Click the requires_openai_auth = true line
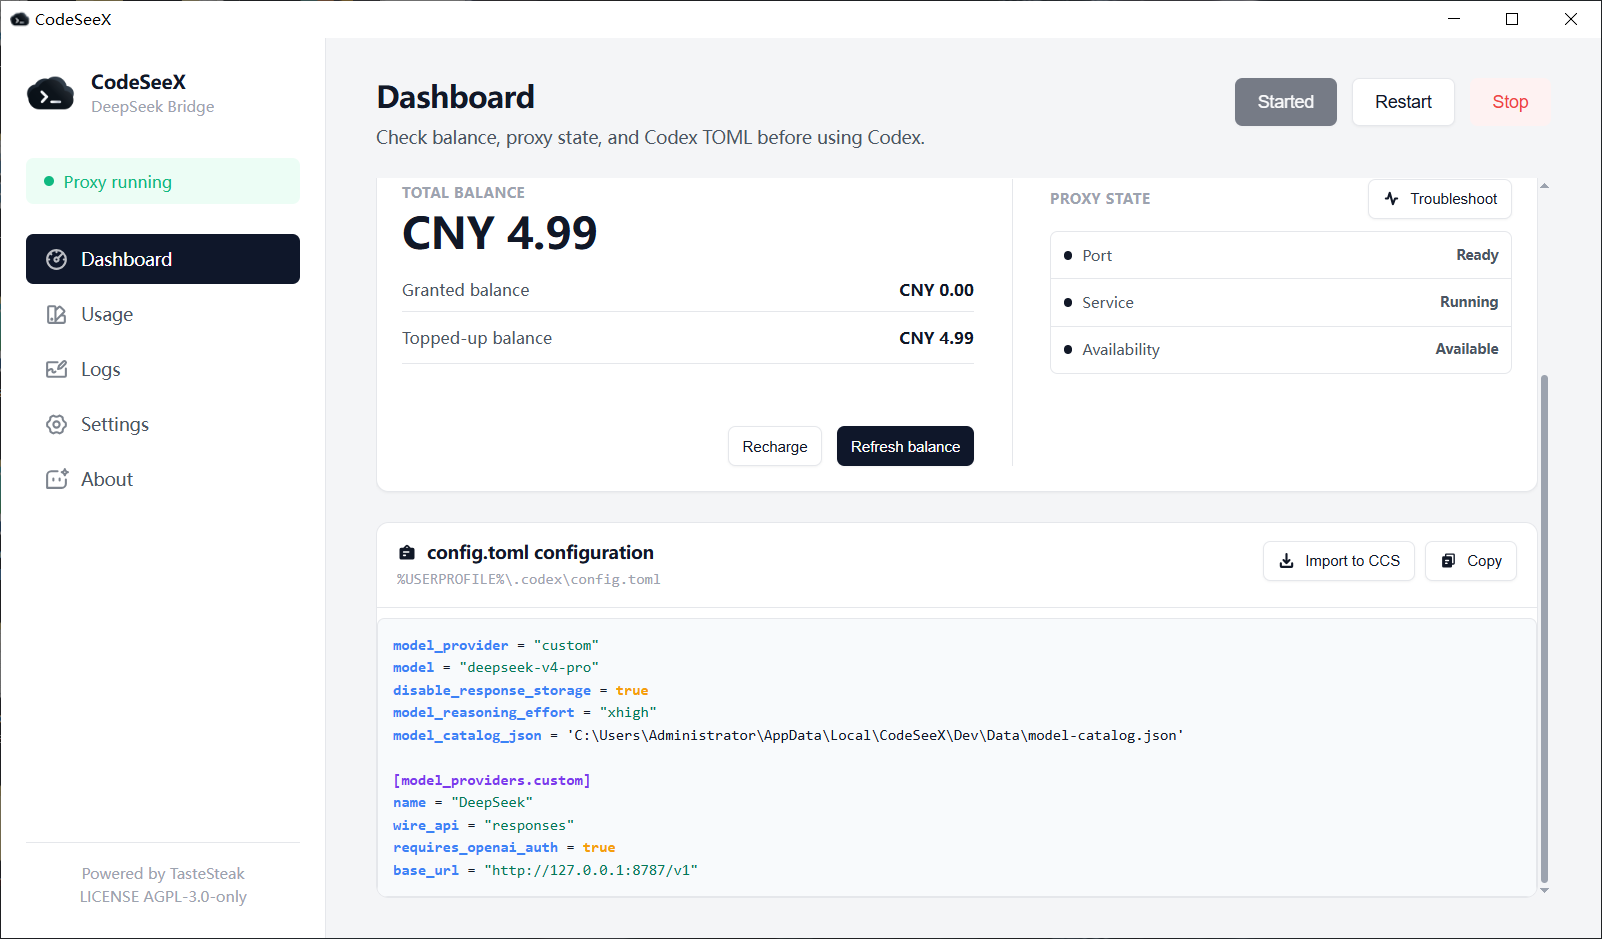The image size is (1602, 939). tap(504, 847)
